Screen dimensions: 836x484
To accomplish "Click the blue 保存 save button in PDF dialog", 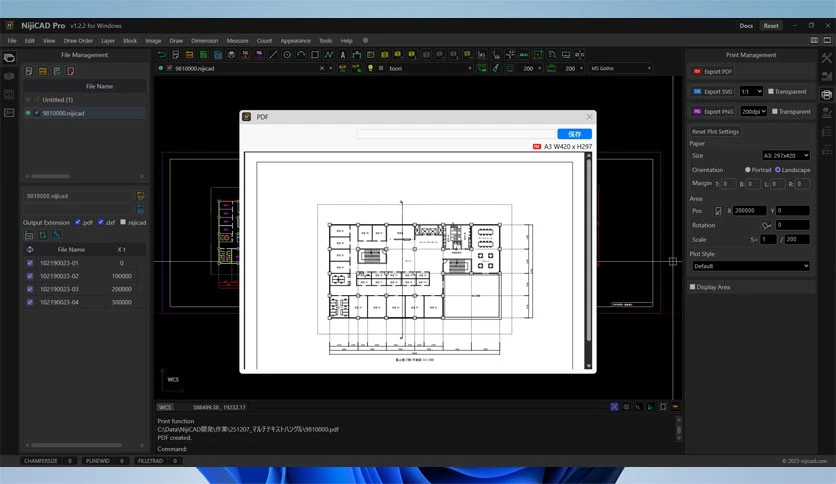I will pyautogui.click(x=574, y=134).
